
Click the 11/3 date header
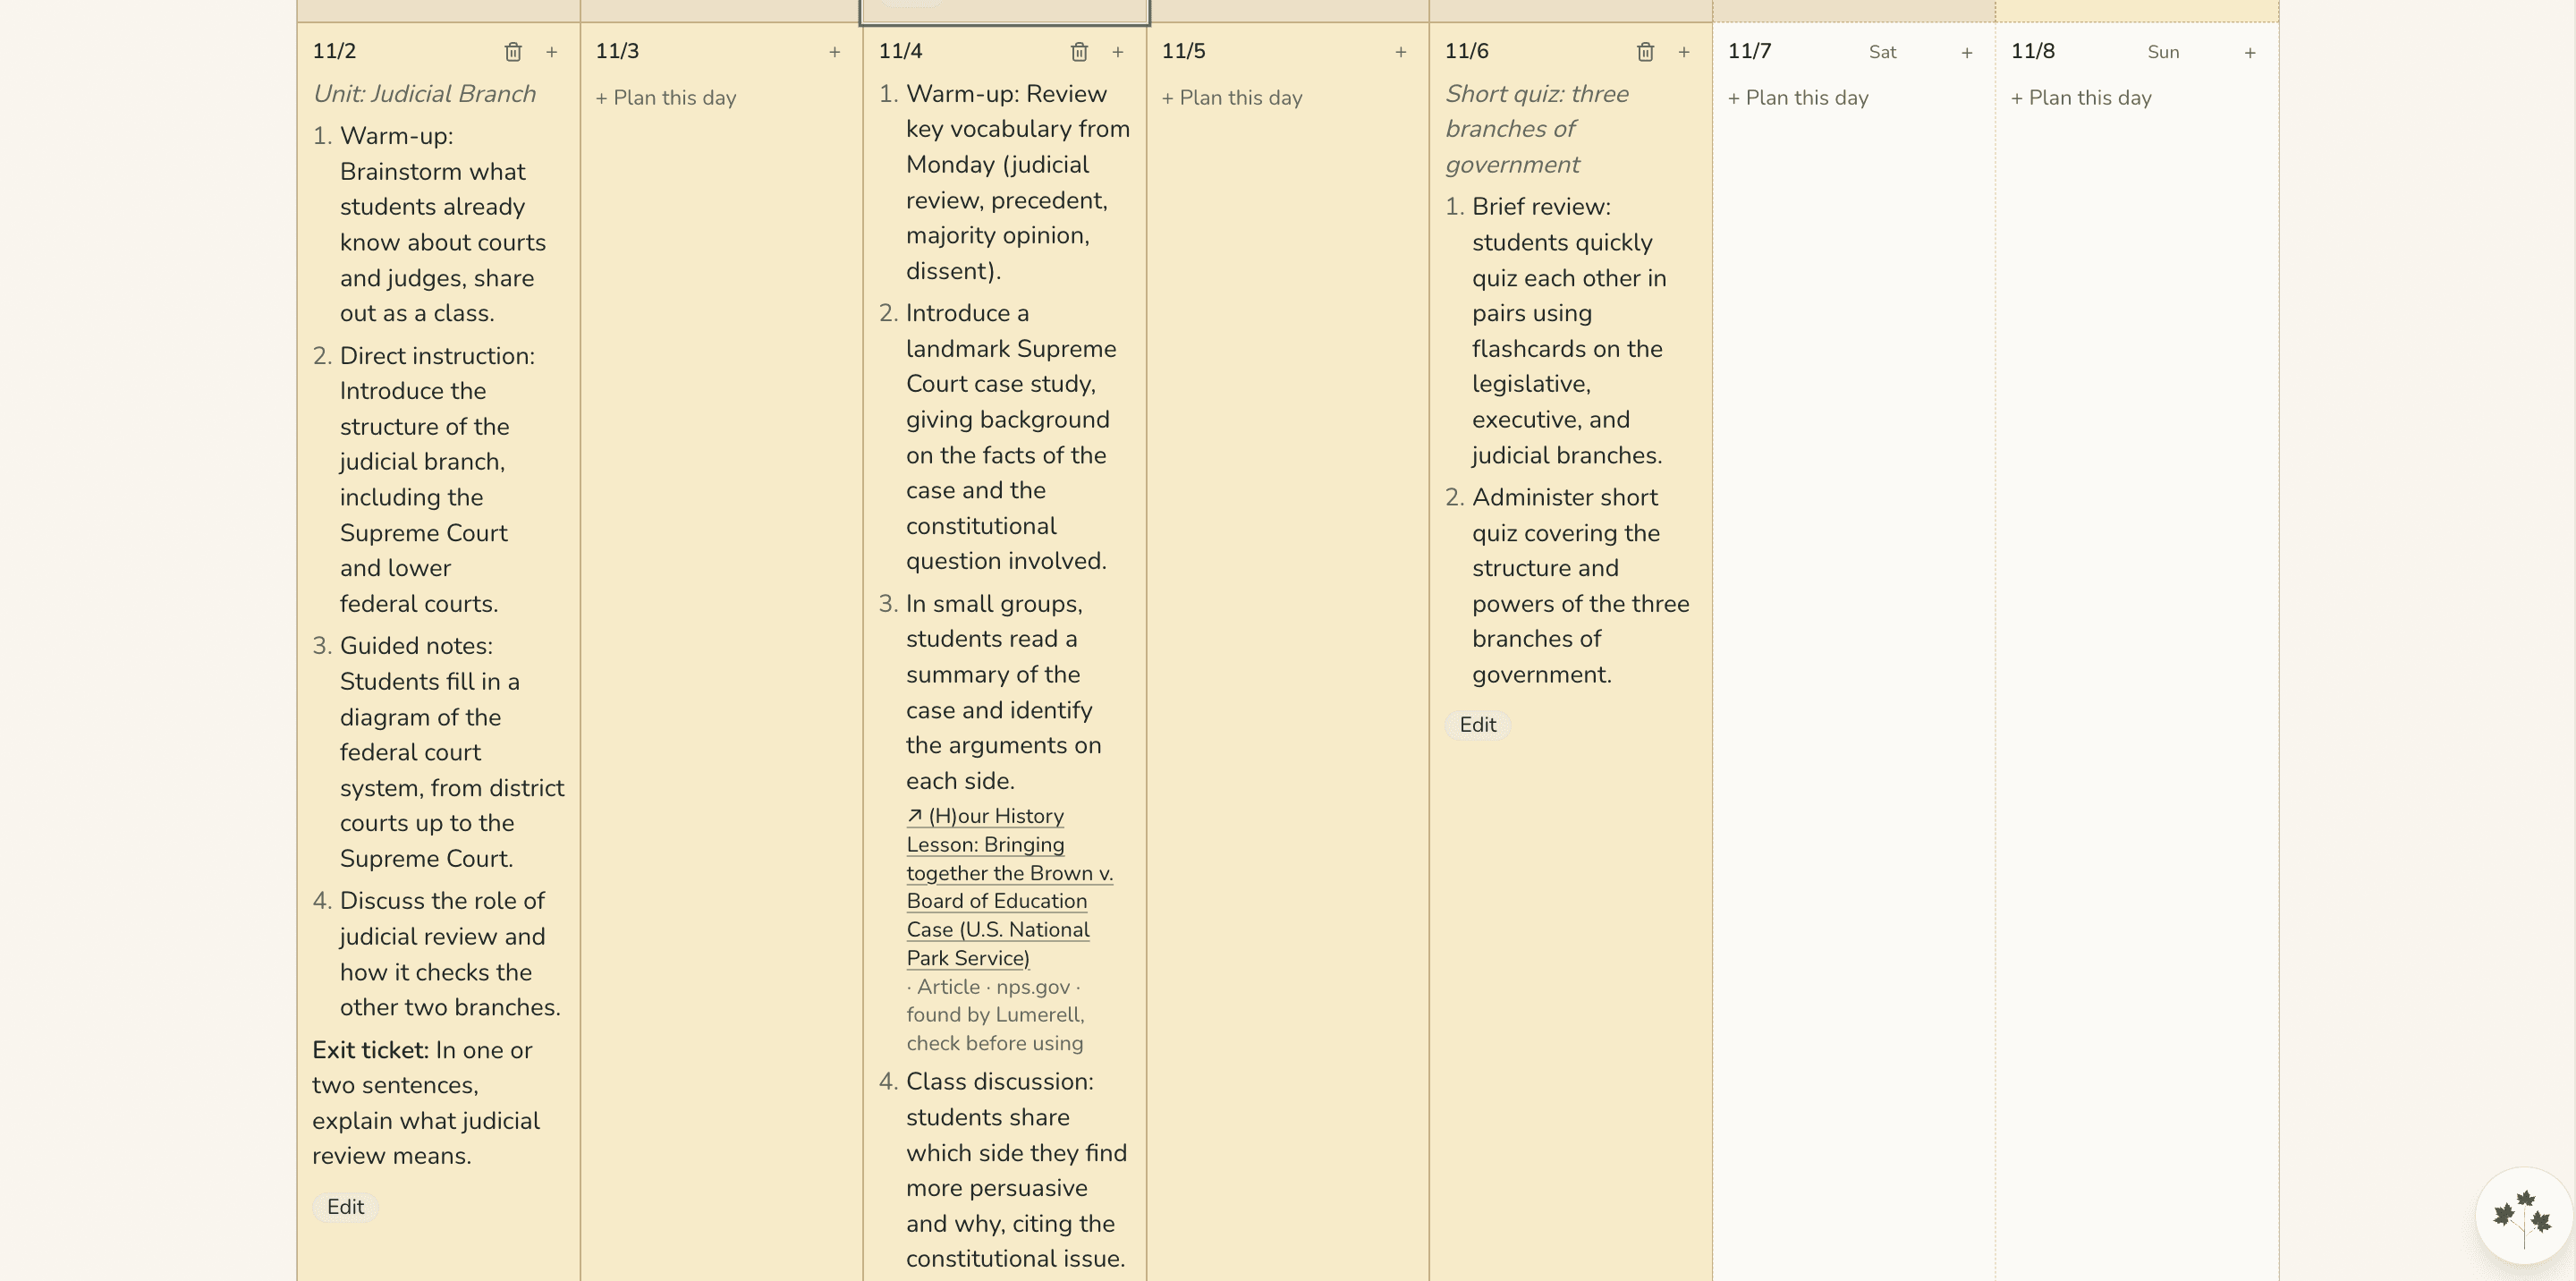tap(617, 51)
